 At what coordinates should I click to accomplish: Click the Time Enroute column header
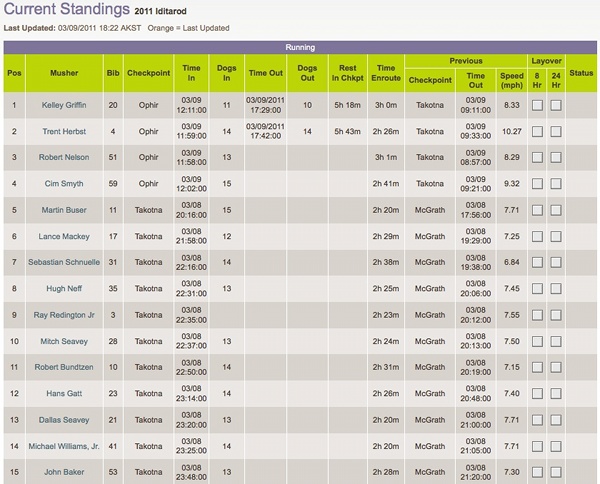(386, 73)
